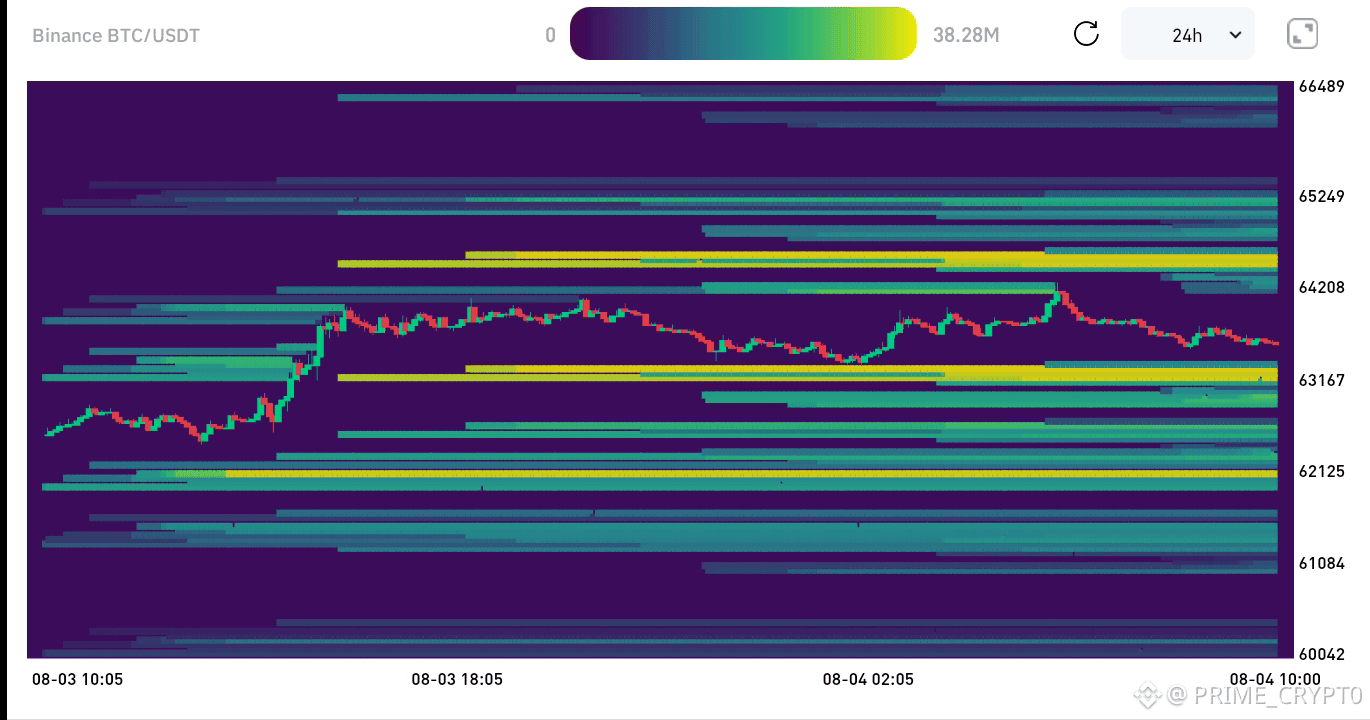
Task: Click the 0 legend minimum value
Action: pos(550,35)
